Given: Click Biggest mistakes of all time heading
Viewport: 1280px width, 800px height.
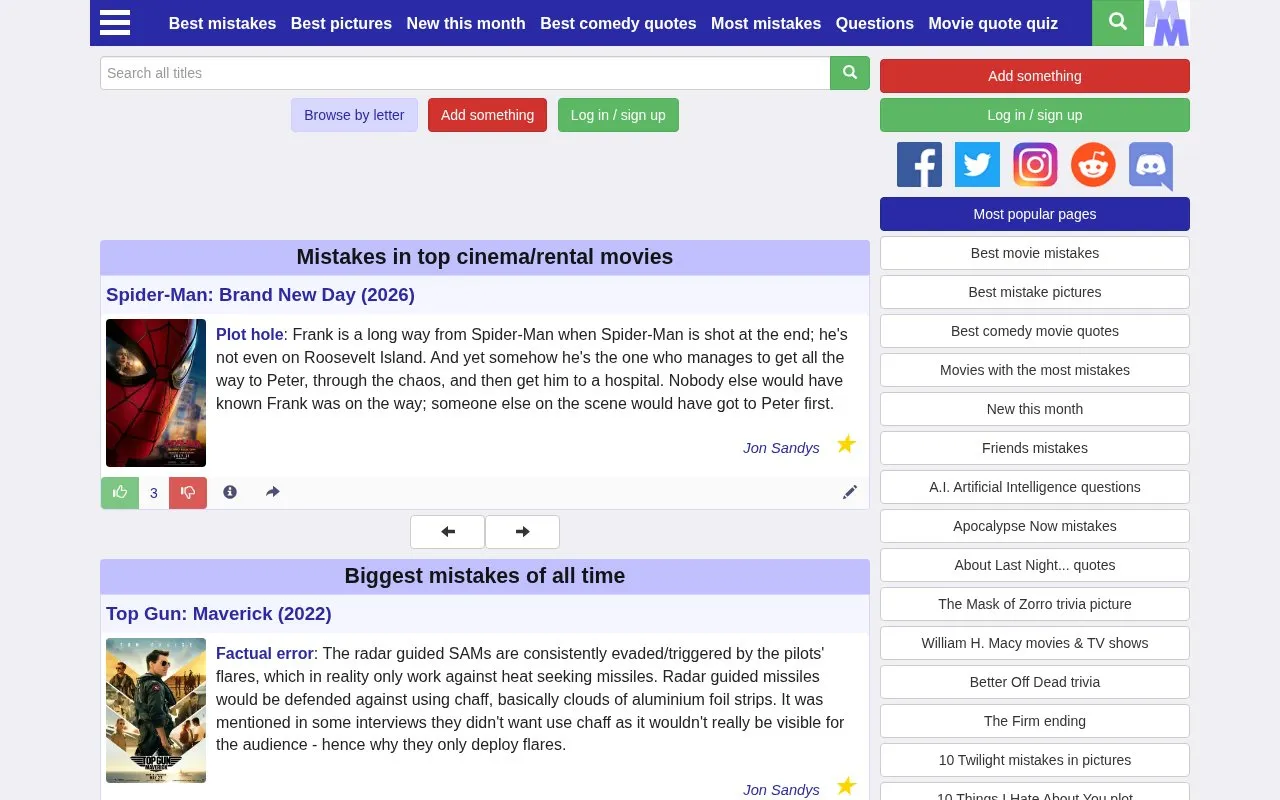Looking at the screenshot, I should (x=485, y=576).
